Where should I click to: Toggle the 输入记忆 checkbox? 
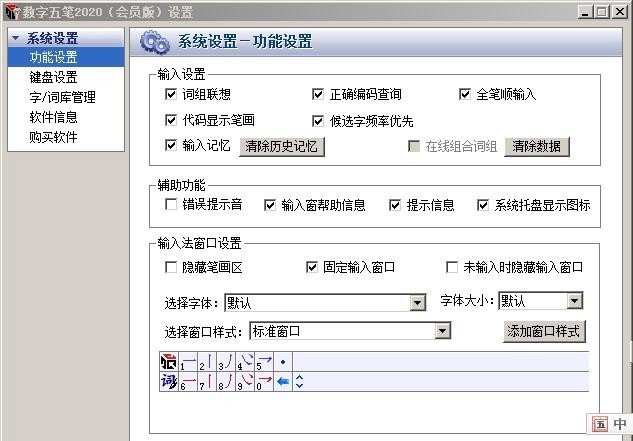click(x=171, y=145)
